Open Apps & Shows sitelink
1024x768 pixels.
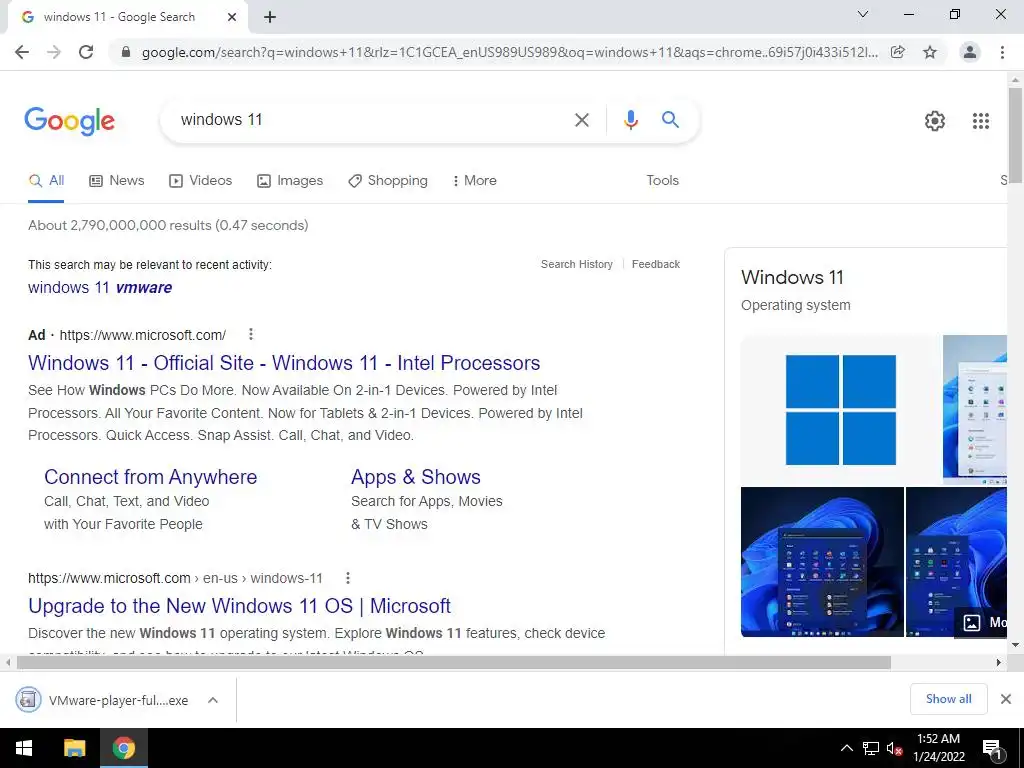(416, 477)
